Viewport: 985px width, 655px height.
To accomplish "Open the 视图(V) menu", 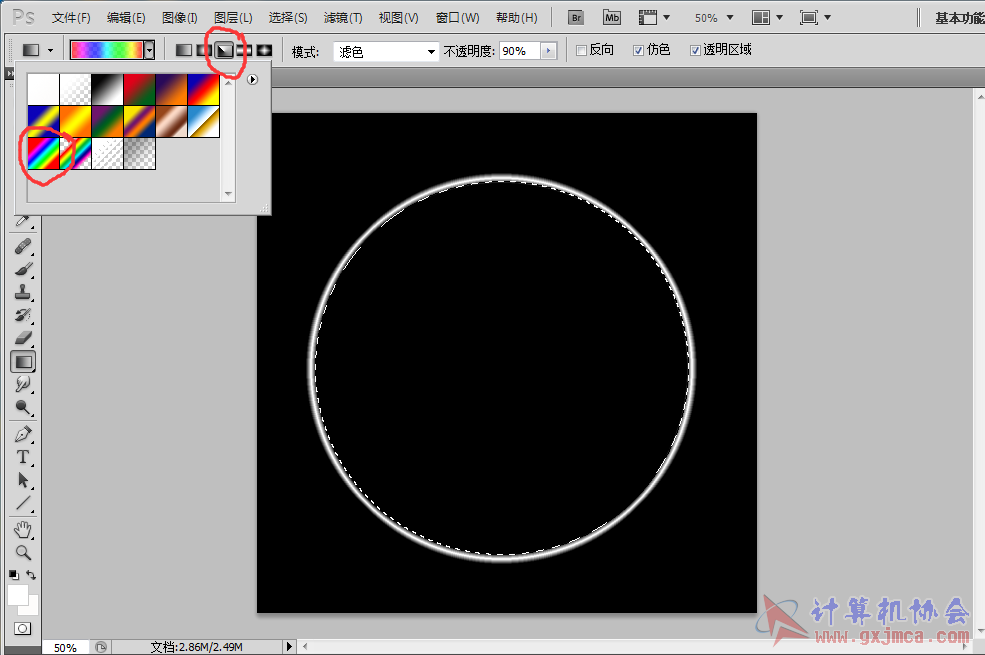I will (398, 18).
